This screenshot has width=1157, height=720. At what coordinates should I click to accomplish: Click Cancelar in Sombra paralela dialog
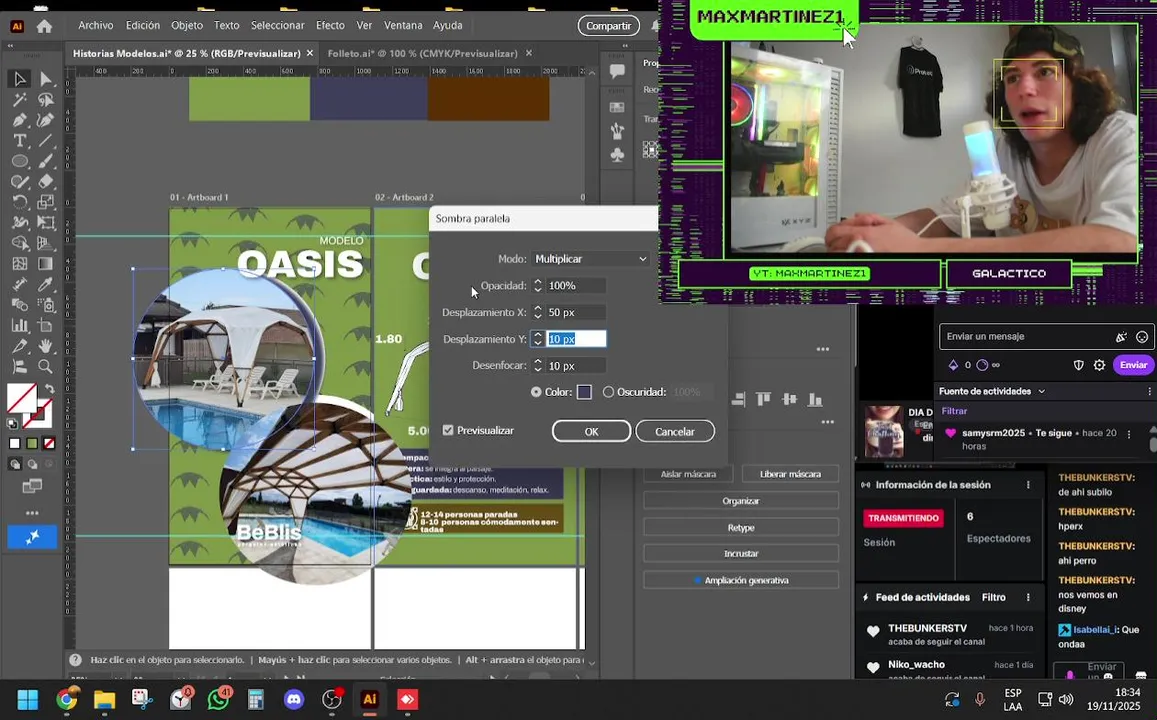[x=675, y=432]
